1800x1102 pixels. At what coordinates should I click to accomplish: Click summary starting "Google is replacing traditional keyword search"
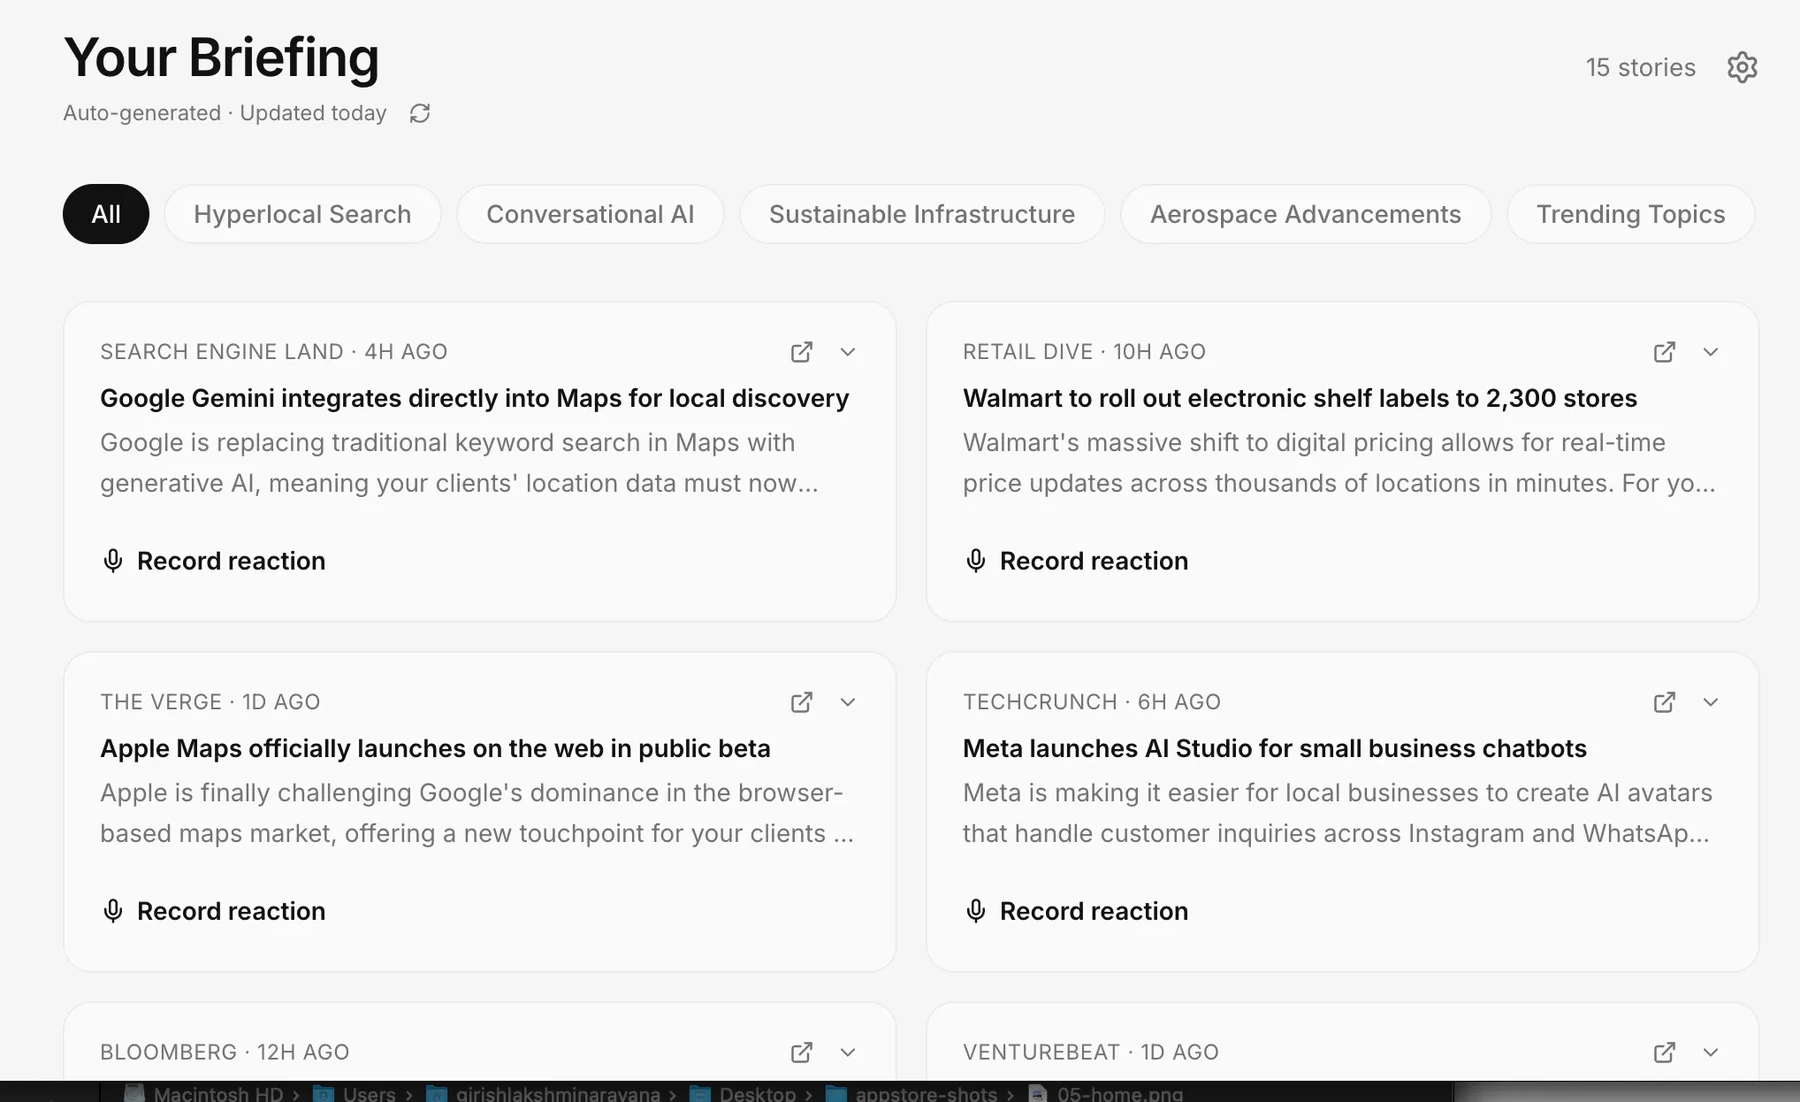[459, 463]
